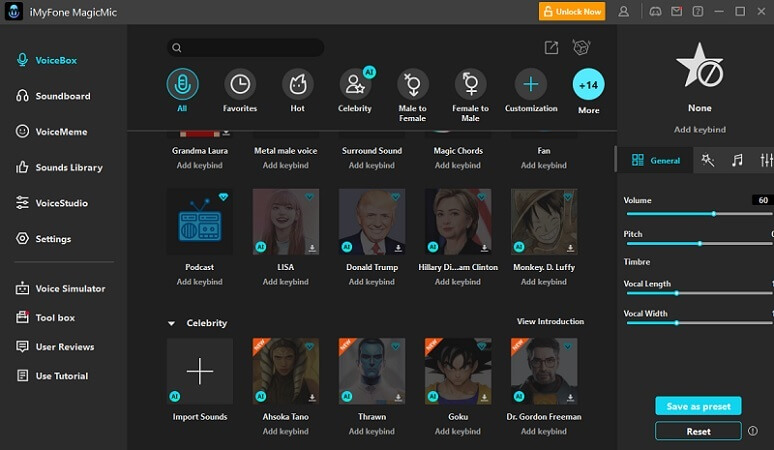The height and width of the screenshot is (450, 774).
Task: Add keybind under None voice
Action: 700,129
